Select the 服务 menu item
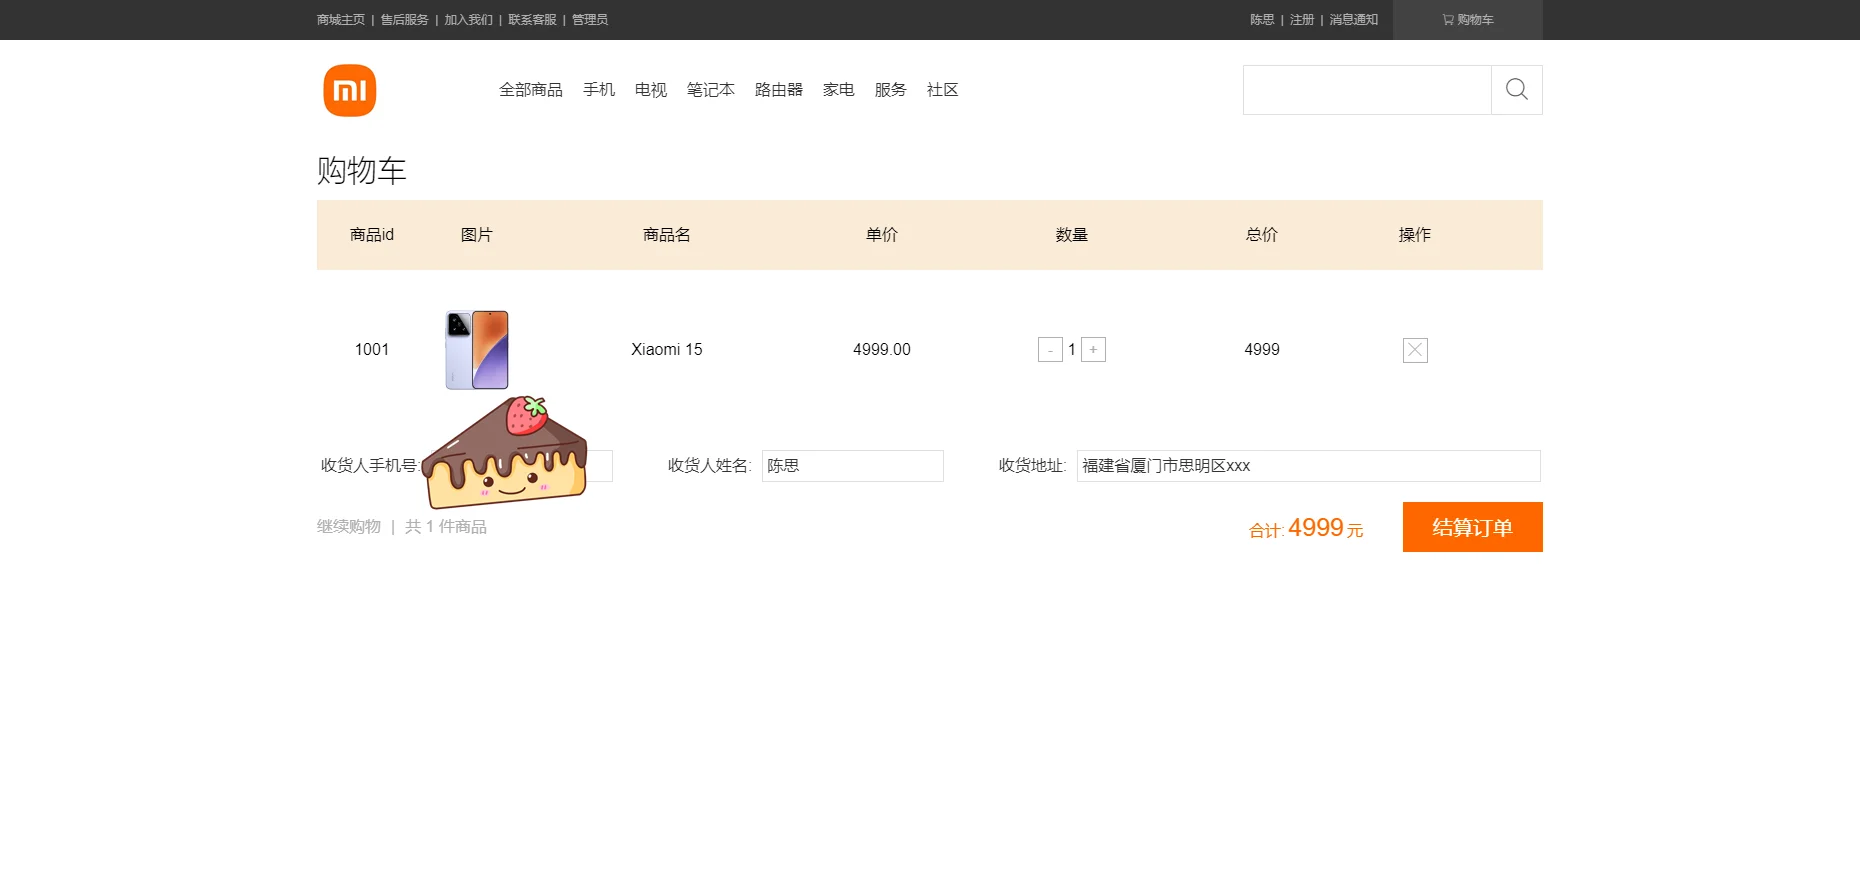The width and height of the screenshot is (1860, 889). tap(891, 90)
